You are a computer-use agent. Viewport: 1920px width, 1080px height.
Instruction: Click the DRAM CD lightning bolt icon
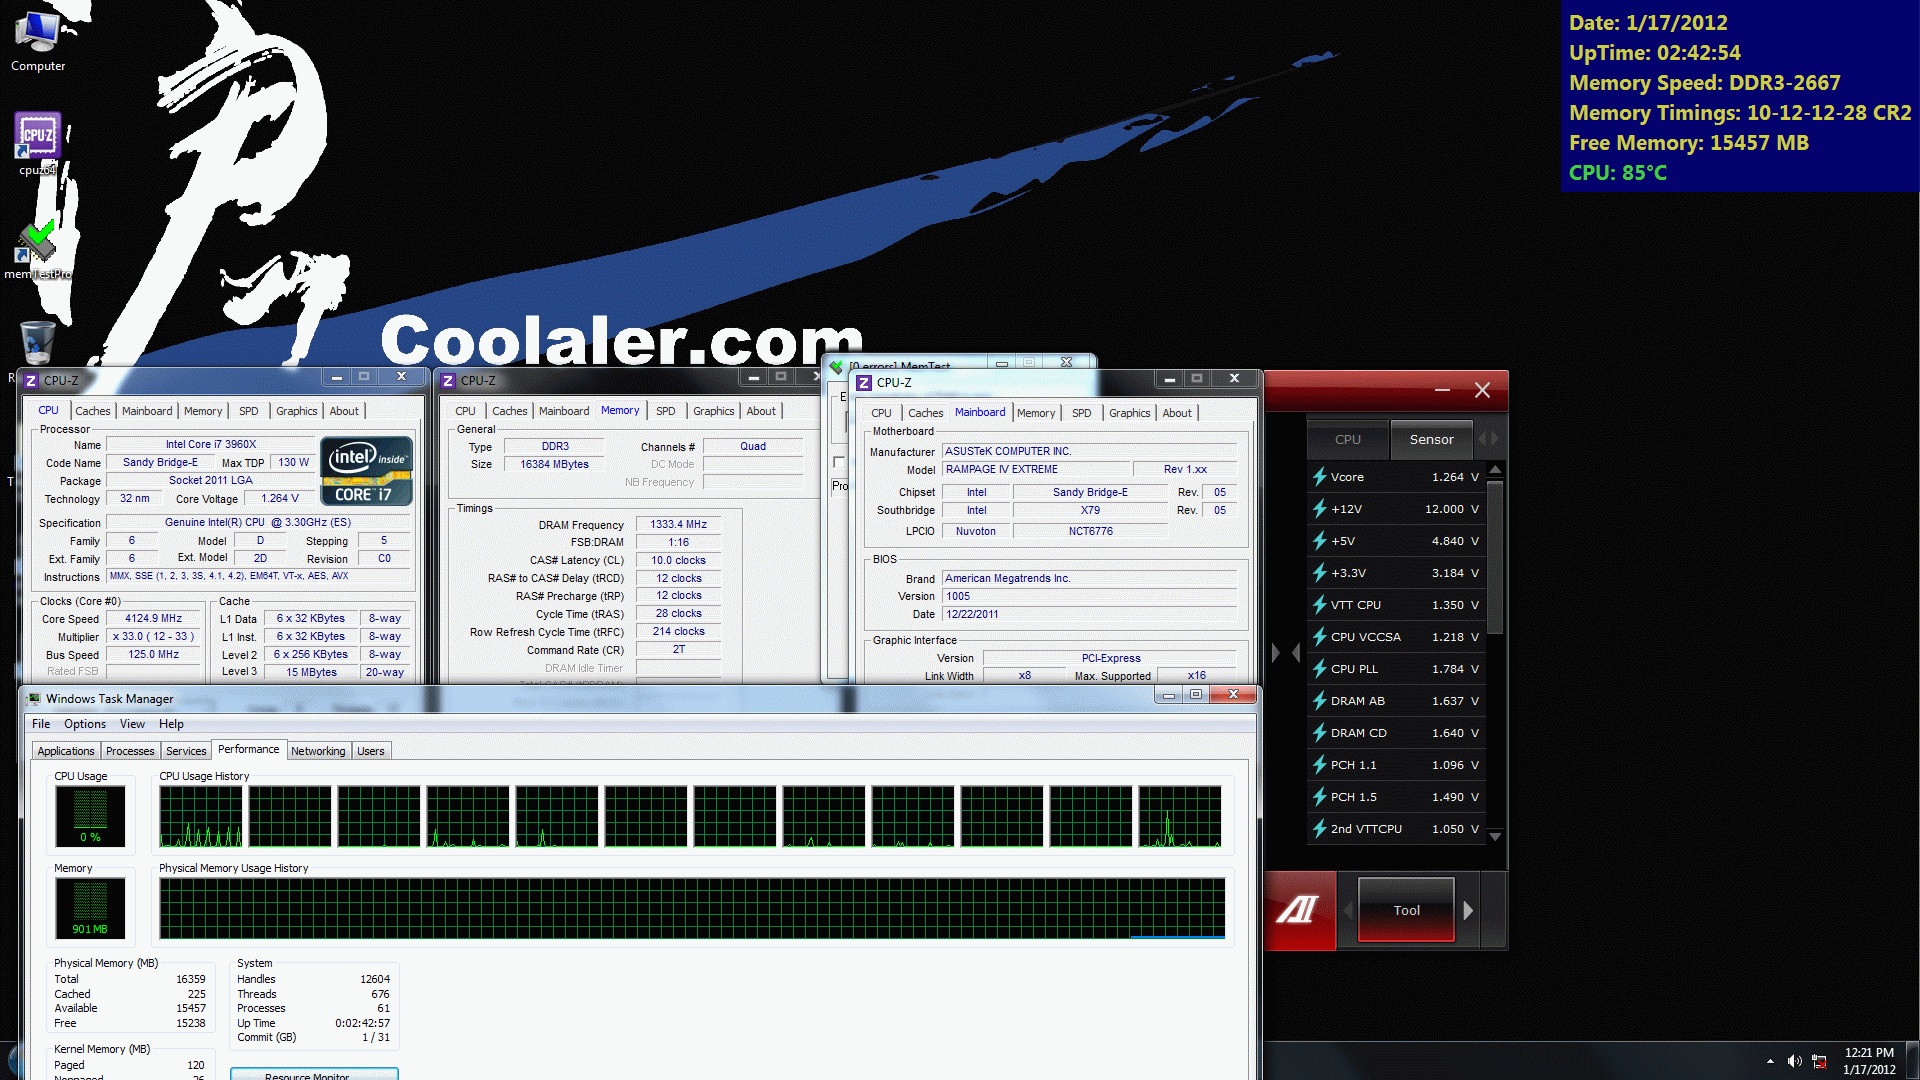click(x=1319, y=733)
